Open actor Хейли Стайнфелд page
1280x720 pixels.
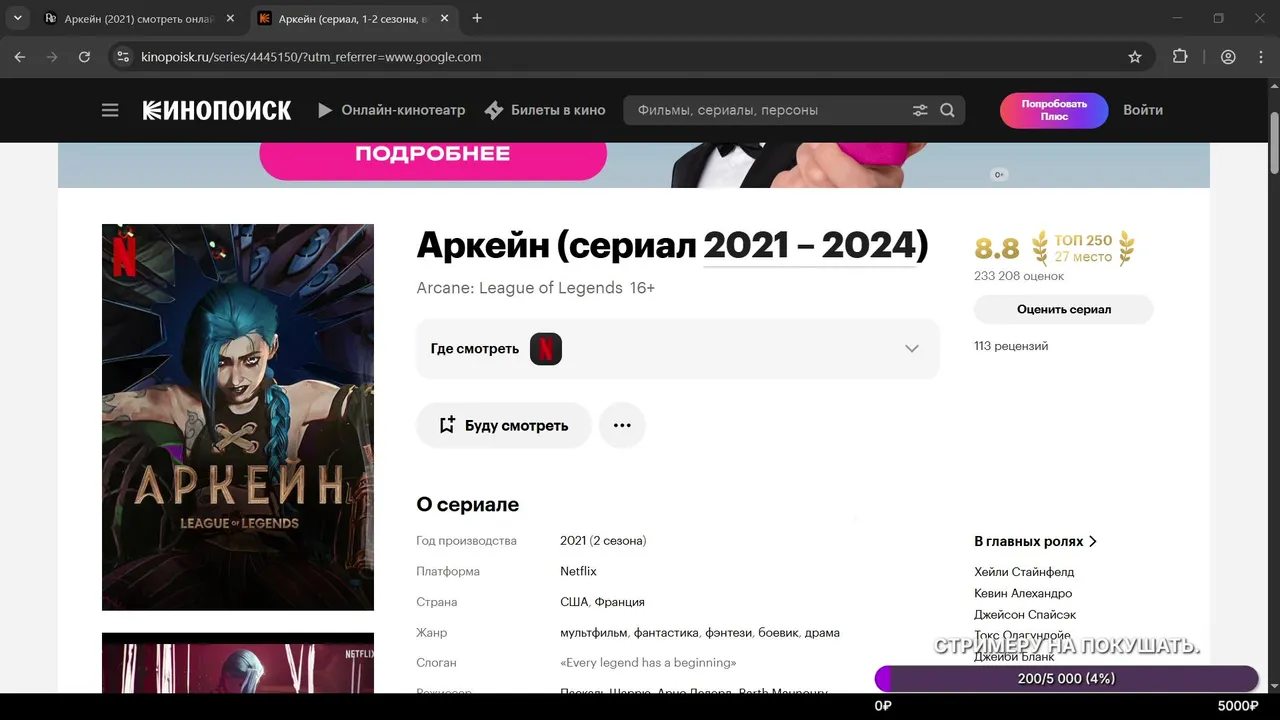point(1024,572)
